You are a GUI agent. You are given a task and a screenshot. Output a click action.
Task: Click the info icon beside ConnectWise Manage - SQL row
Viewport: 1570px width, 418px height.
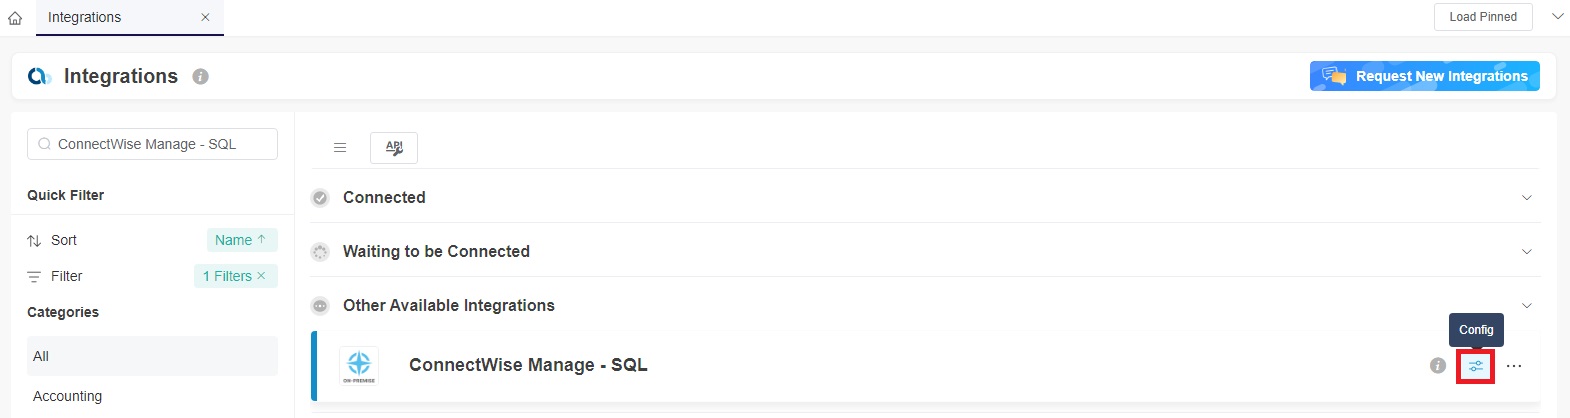coord(1438,366)
